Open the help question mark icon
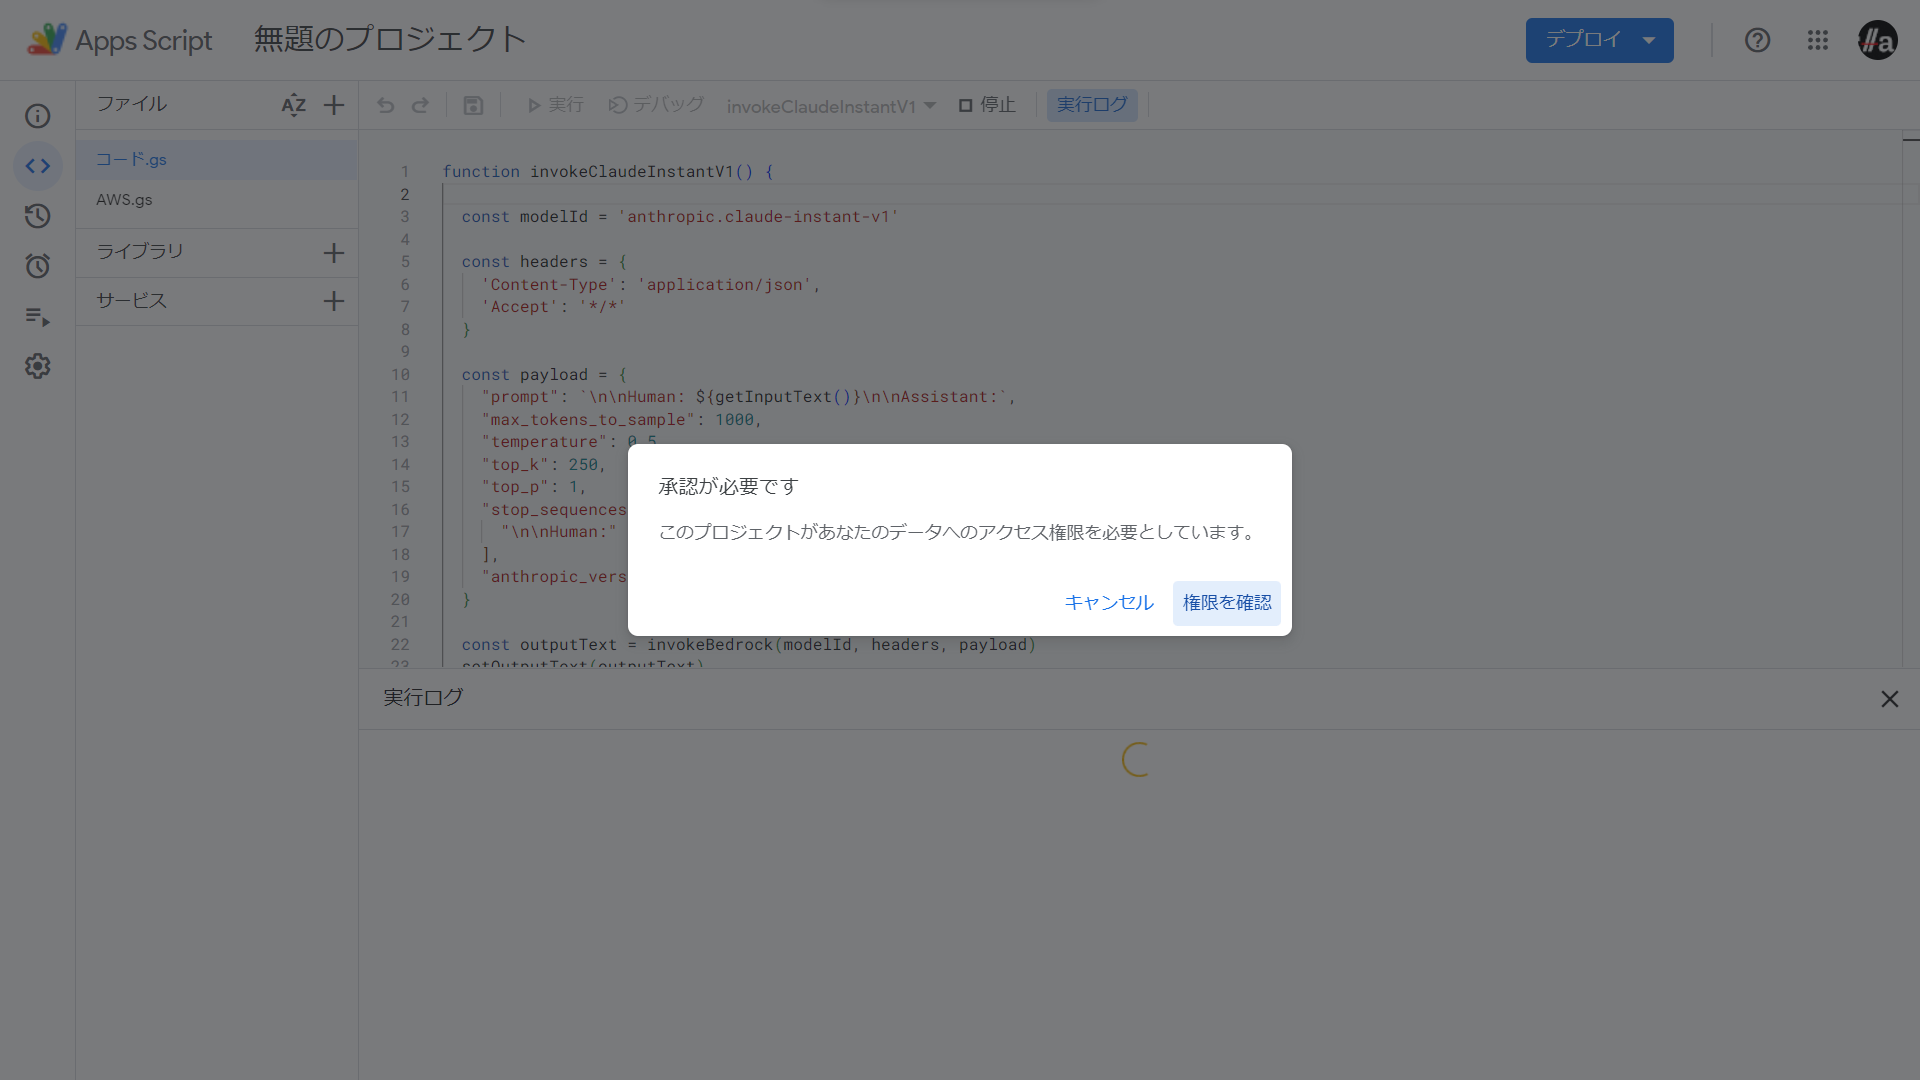 click(x=1757, y=40)
